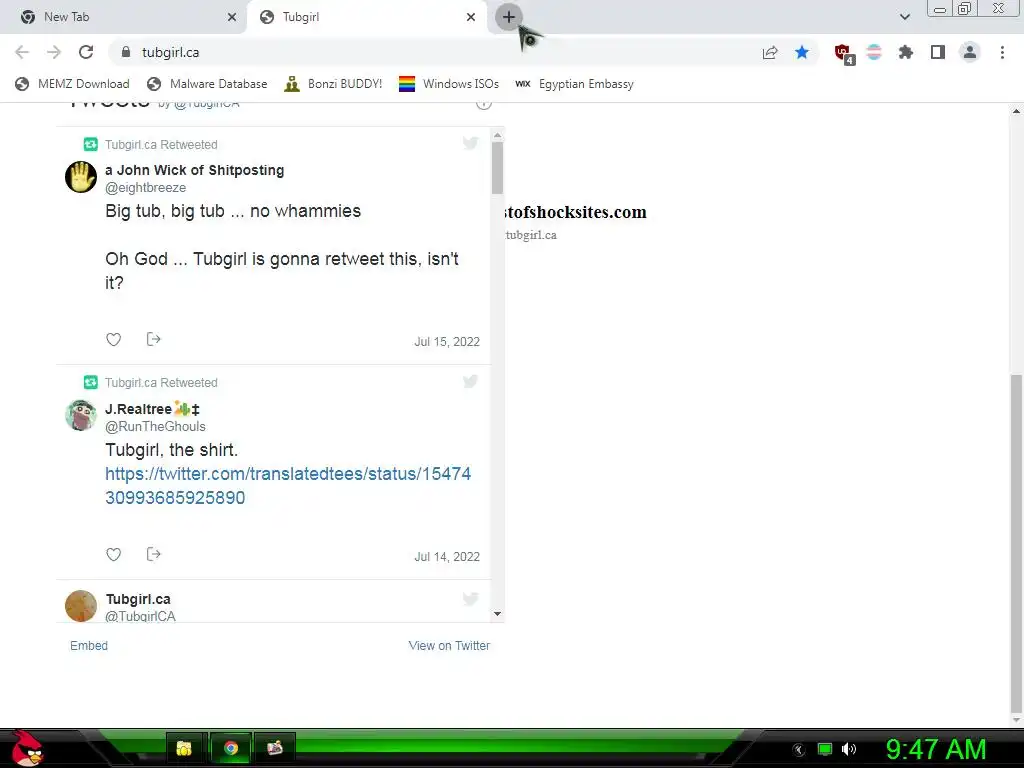The image size is (1024, 768).
Task: Open the Tubgirl.ca account name
Action: point(138,599)
